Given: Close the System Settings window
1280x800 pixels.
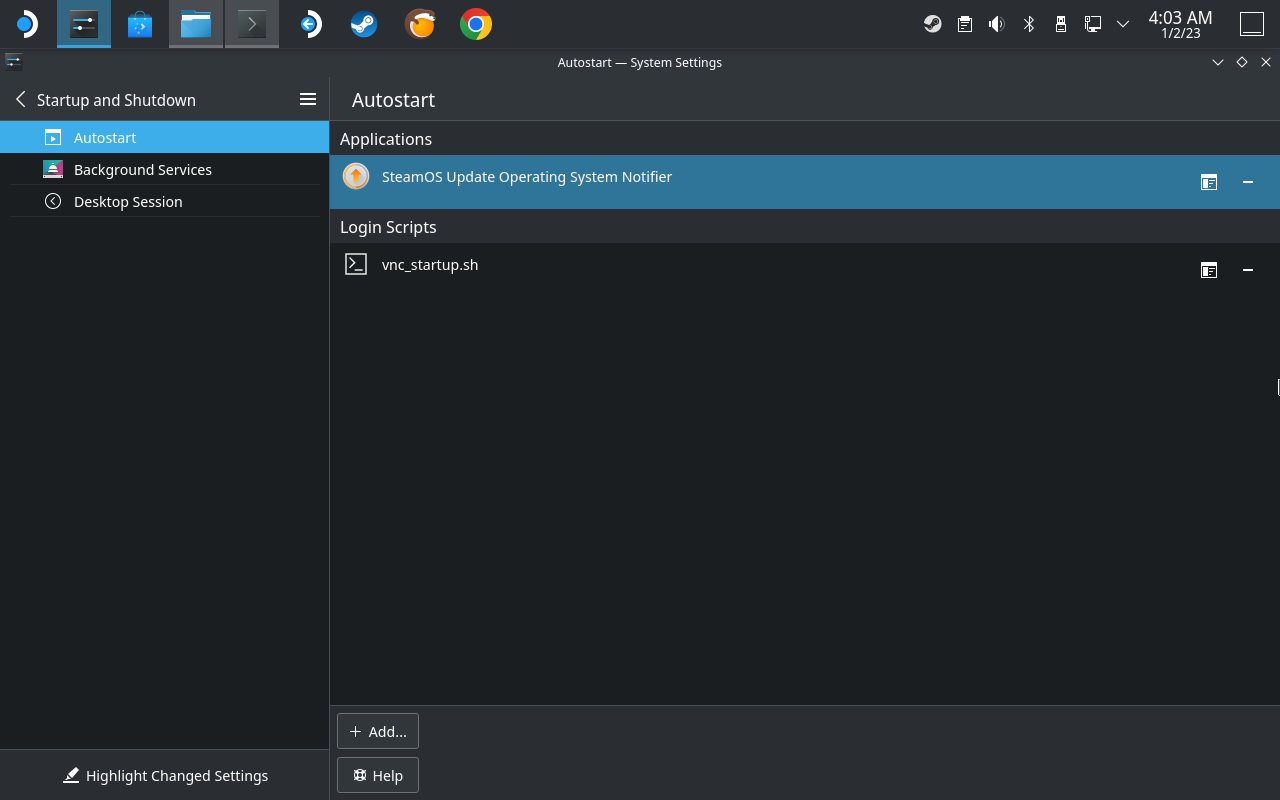Looking at the screenshot, I should pyautogui.click(x=1266, y=62).
